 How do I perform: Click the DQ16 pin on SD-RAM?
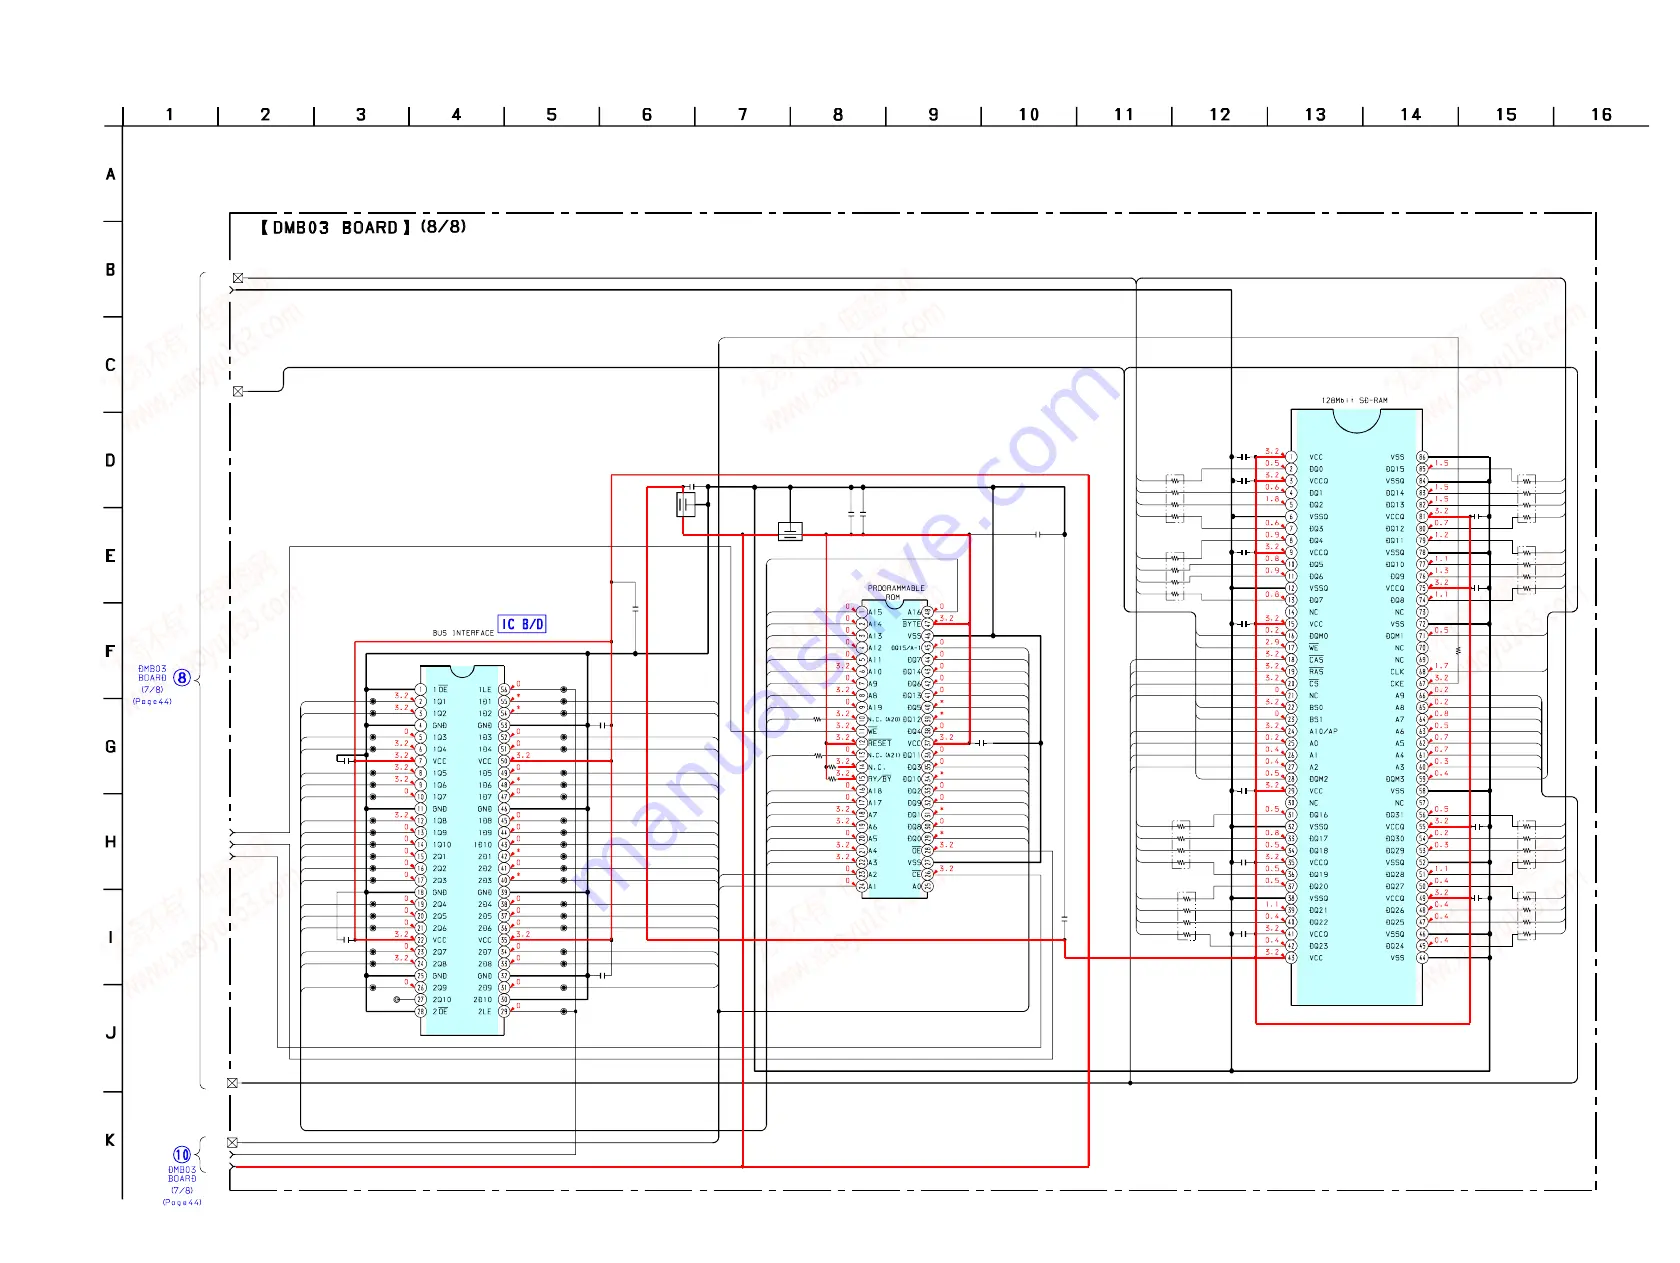pos(1319,815)
